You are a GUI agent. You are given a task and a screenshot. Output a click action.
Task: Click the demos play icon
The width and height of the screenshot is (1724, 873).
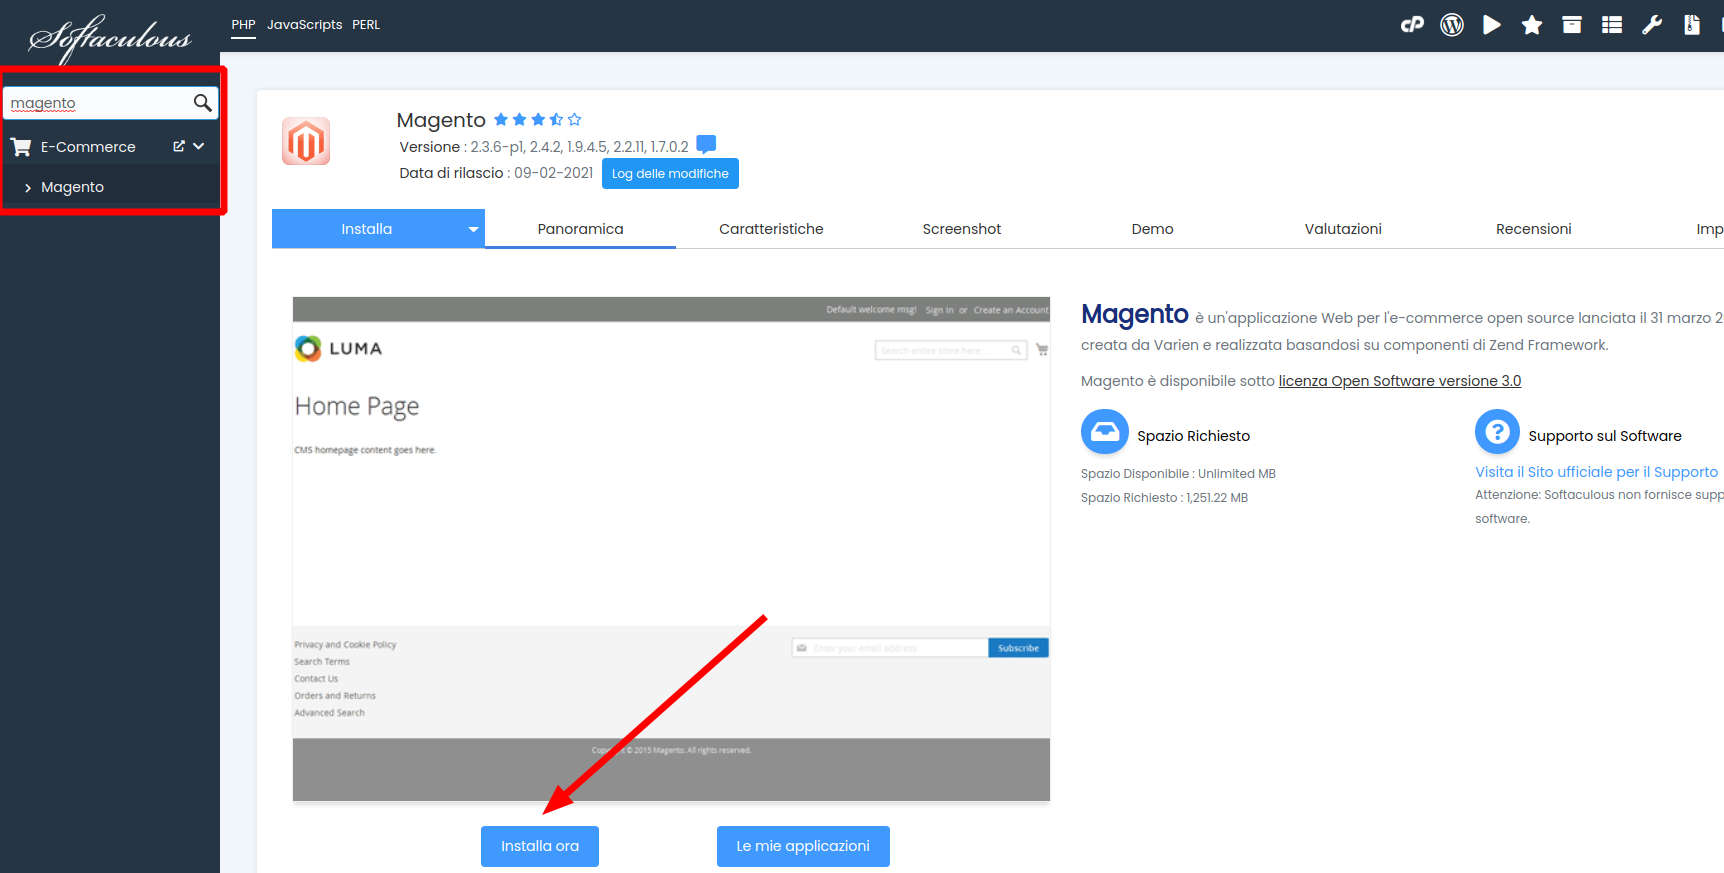(x=1491, y=25)
